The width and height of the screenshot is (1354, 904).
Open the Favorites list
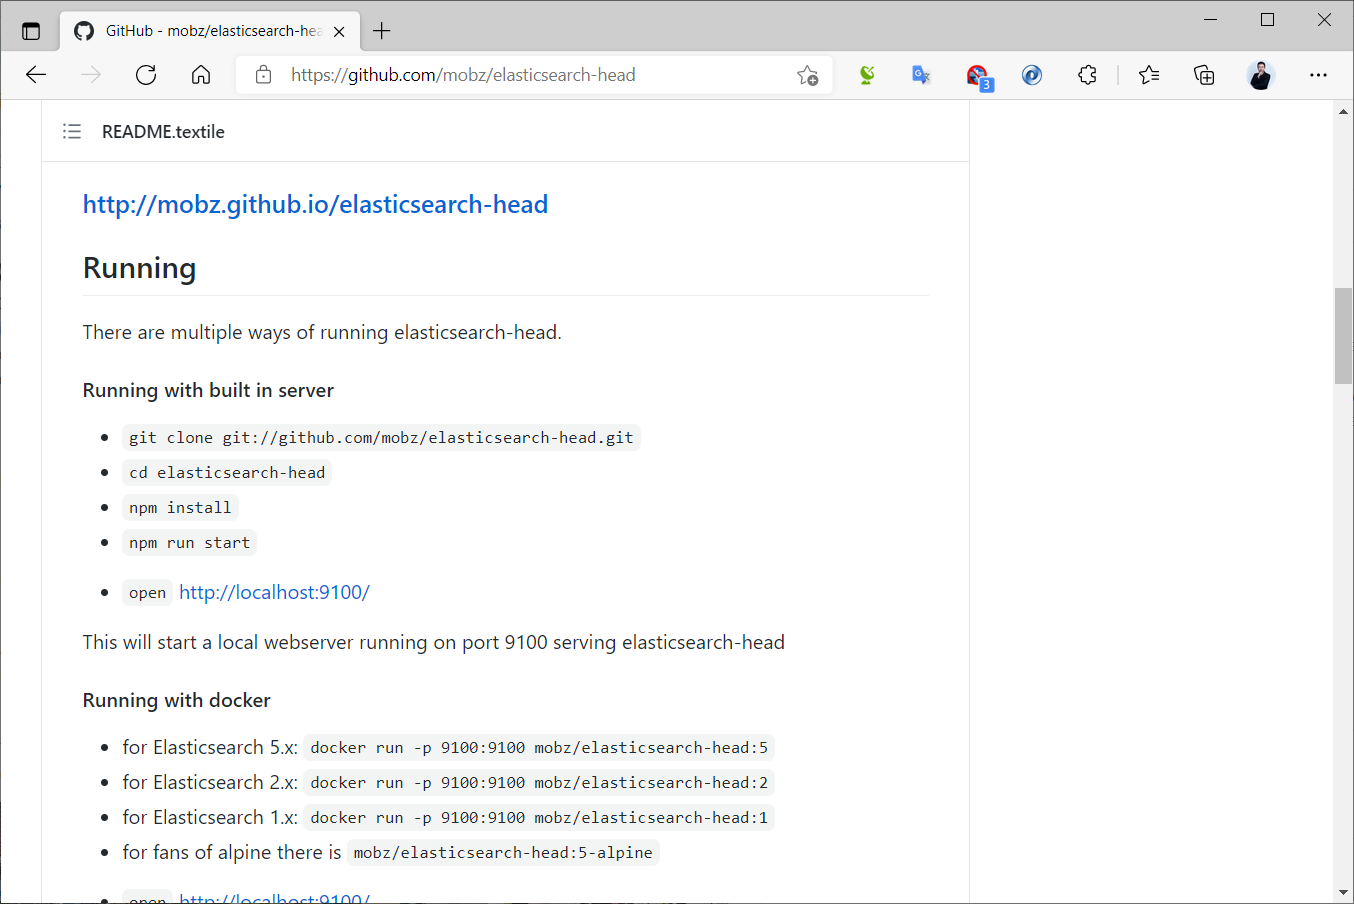pos(1149,75)
